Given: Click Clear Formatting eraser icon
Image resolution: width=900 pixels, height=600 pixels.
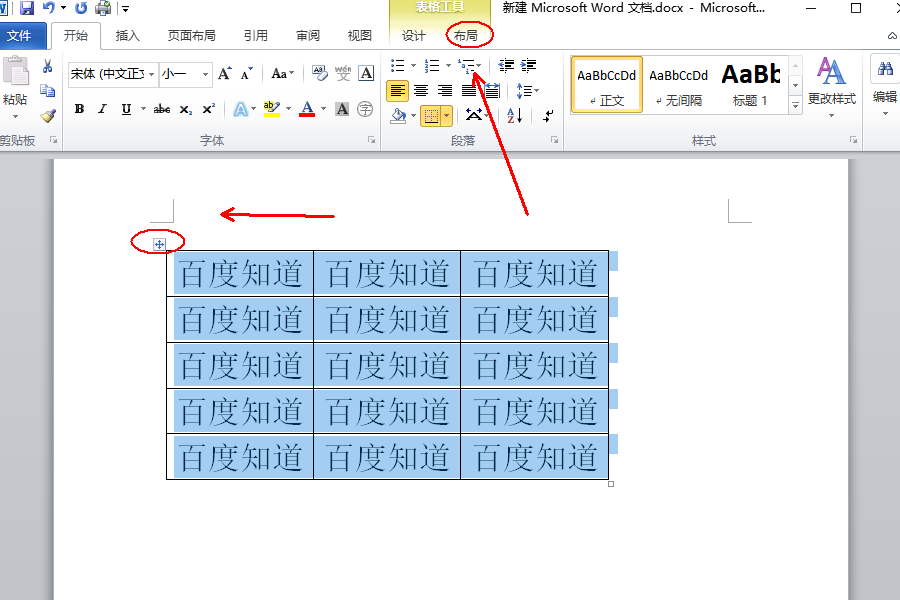Looking at the screenshot, I should coord(320,73).
